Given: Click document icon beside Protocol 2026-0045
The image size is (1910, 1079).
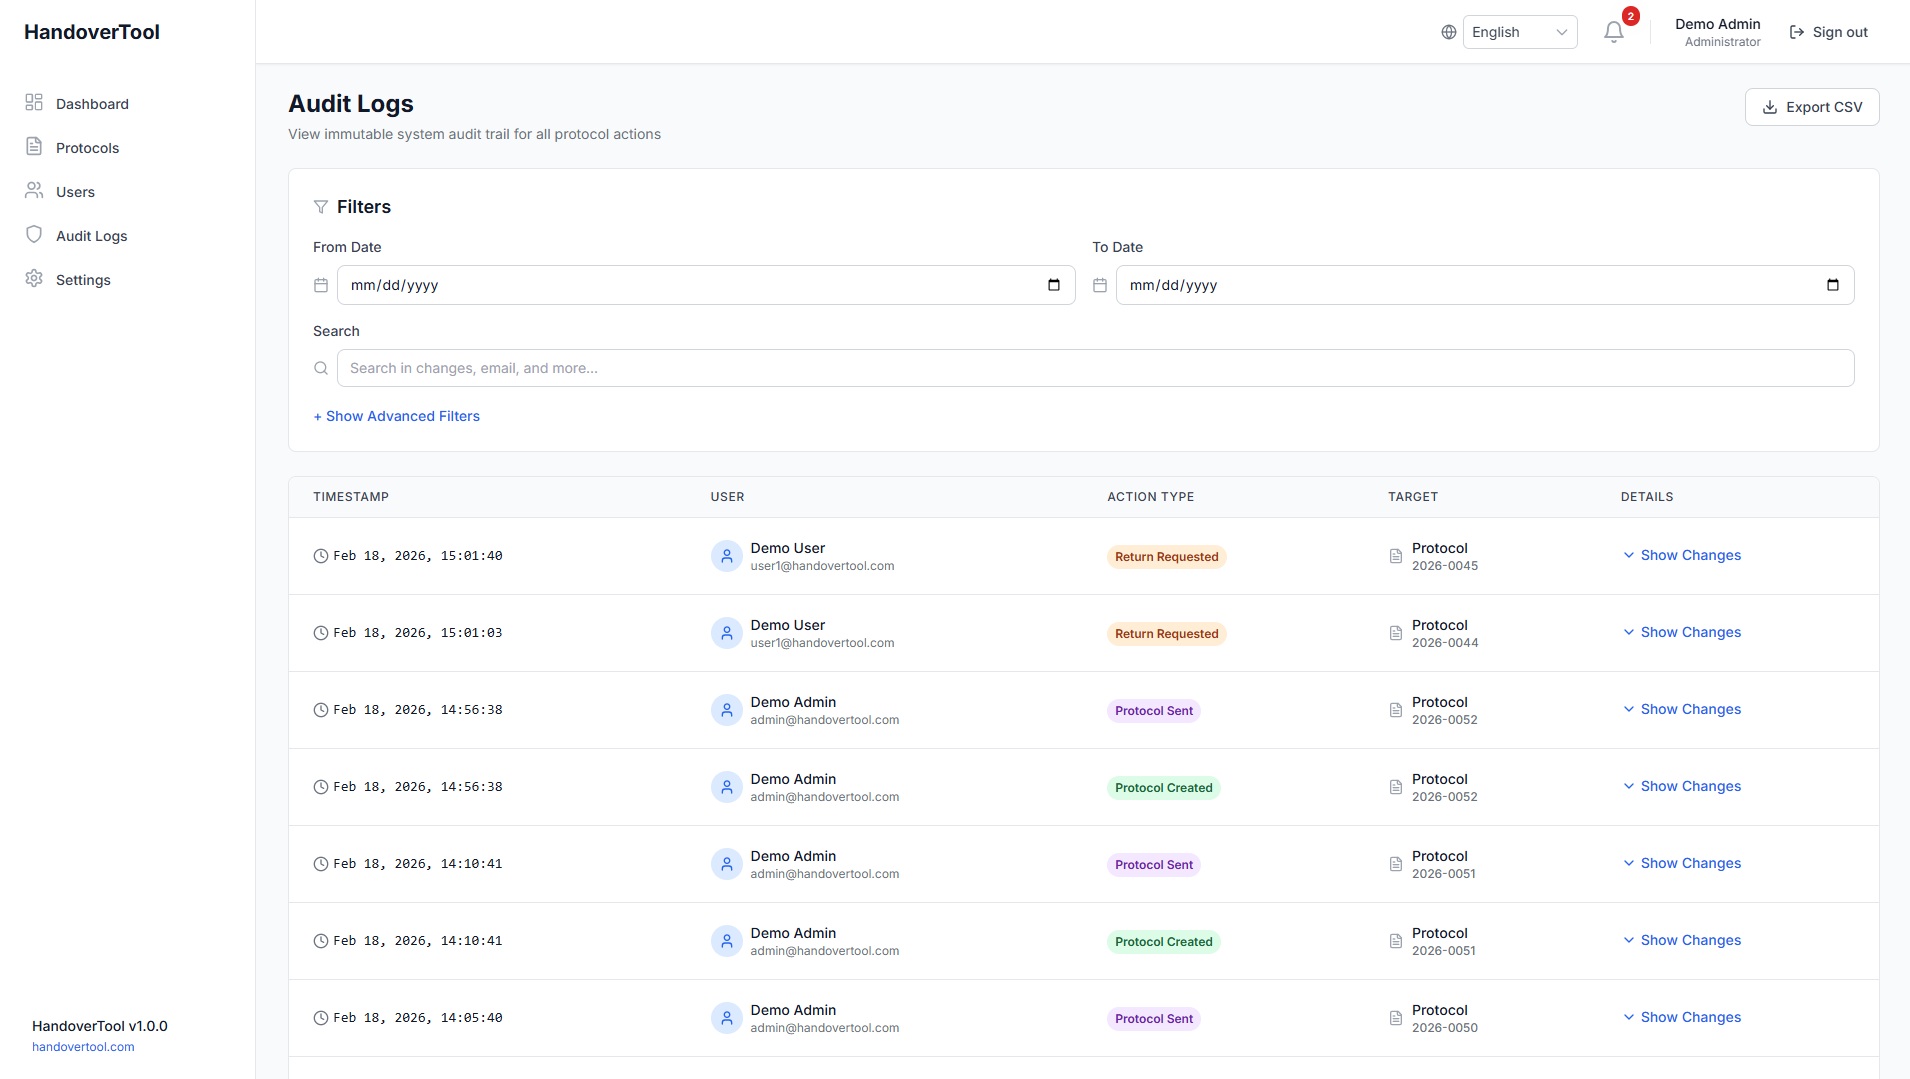Looking at the screenshot, I should tap(1396, 556).
